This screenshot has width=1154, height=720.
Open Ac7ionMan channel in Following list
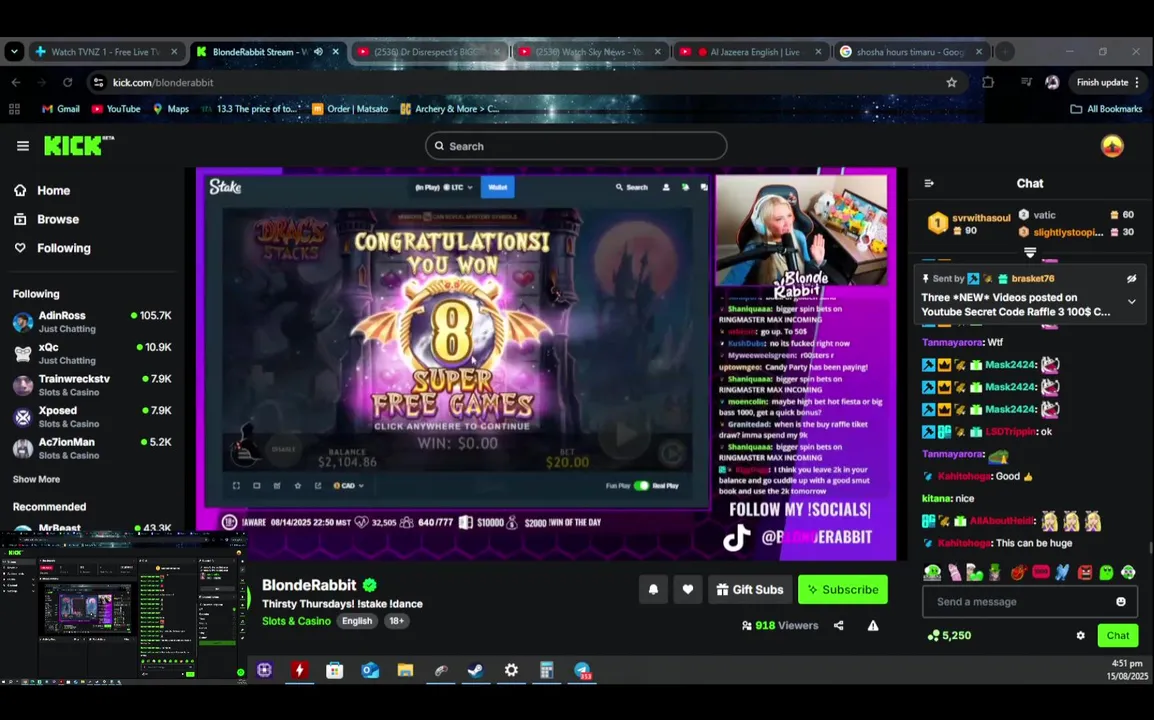coord(92,448)
